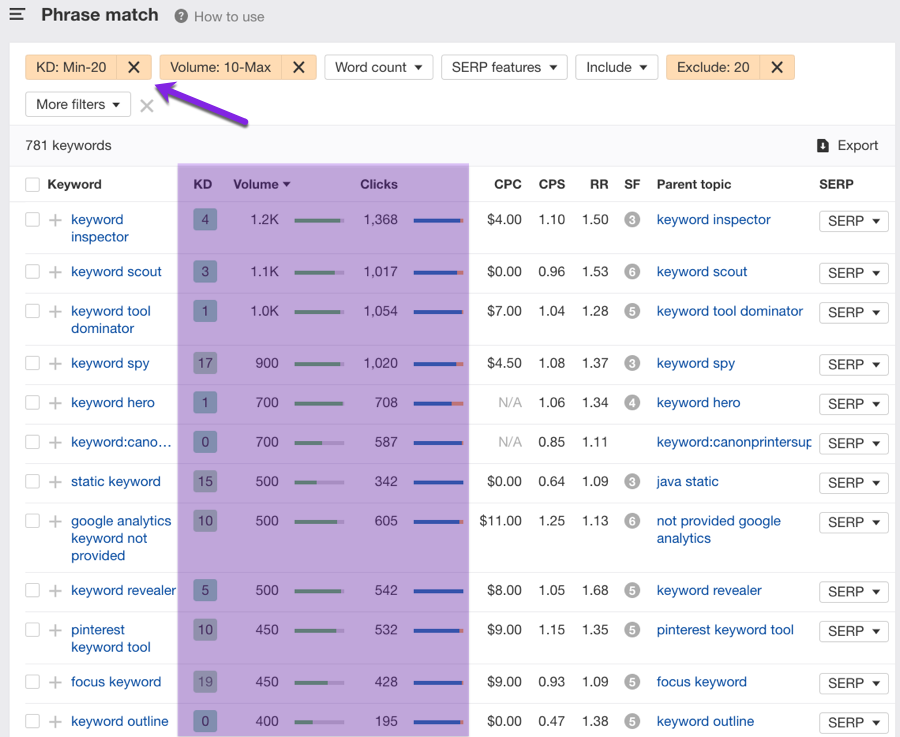
Task: Sort by the KD column header
Action: tap(203, 184)
